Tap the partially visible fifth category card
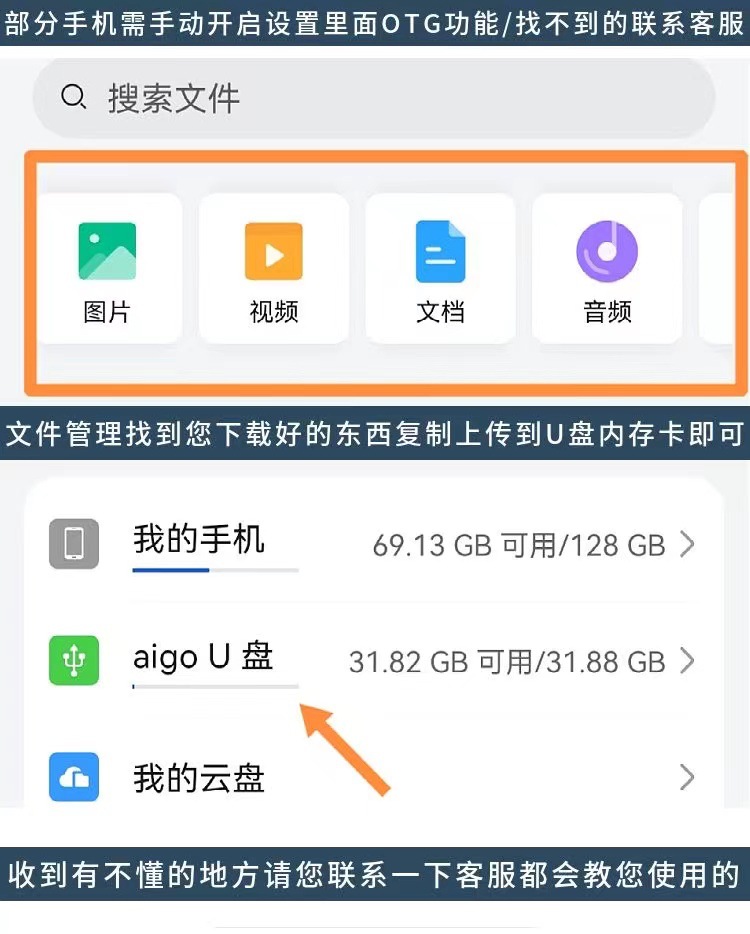The width and height of the screenshot is (750, 934). (717, 268)
